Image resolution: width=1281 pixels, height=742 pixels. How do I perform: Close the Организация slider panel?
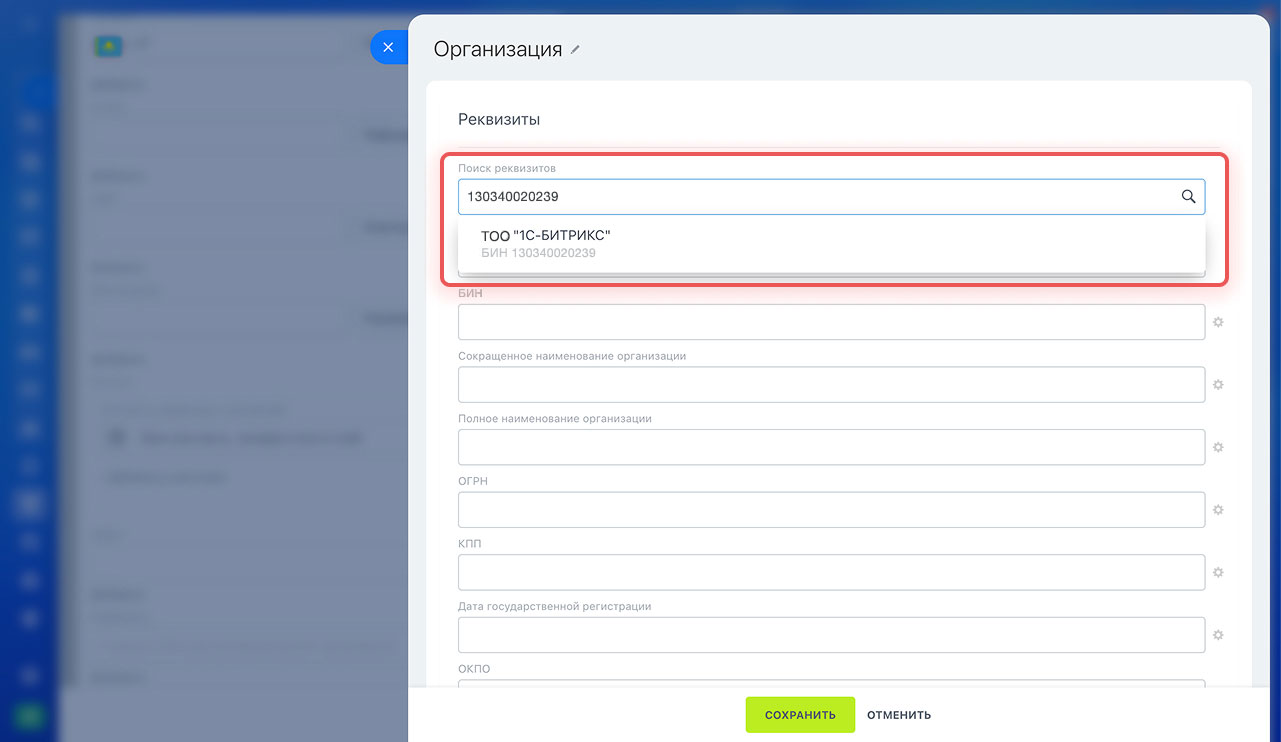pos(388,47)
